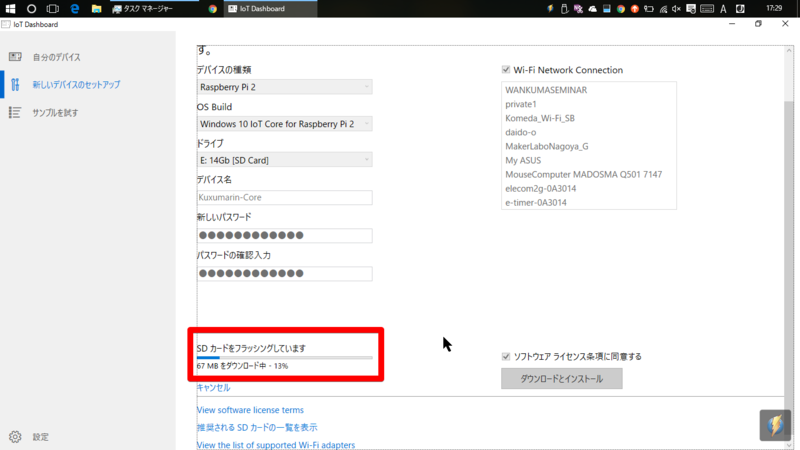This screenshot has width=800, height=450.
Task: Select MakerLaboNagoya_G network
Action: tap(546, 146)
